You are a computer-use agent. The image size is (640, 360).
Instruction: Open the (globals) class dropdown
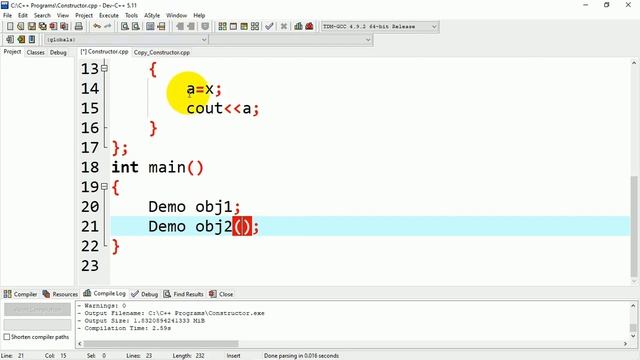pos(204,40)
